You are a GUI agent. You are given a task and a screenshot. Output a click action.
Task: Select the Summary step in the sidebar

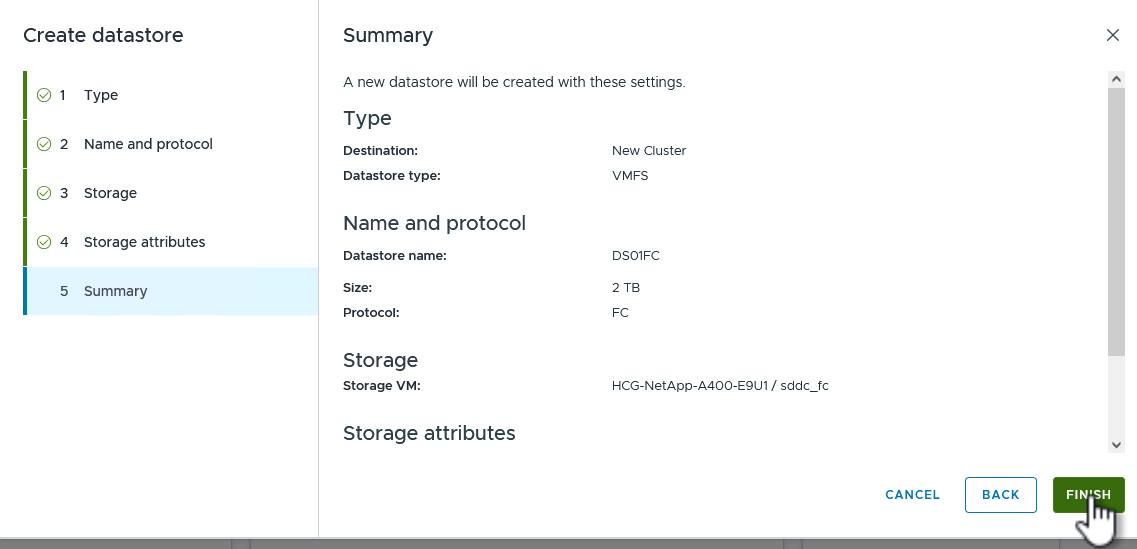pos(115,291)
